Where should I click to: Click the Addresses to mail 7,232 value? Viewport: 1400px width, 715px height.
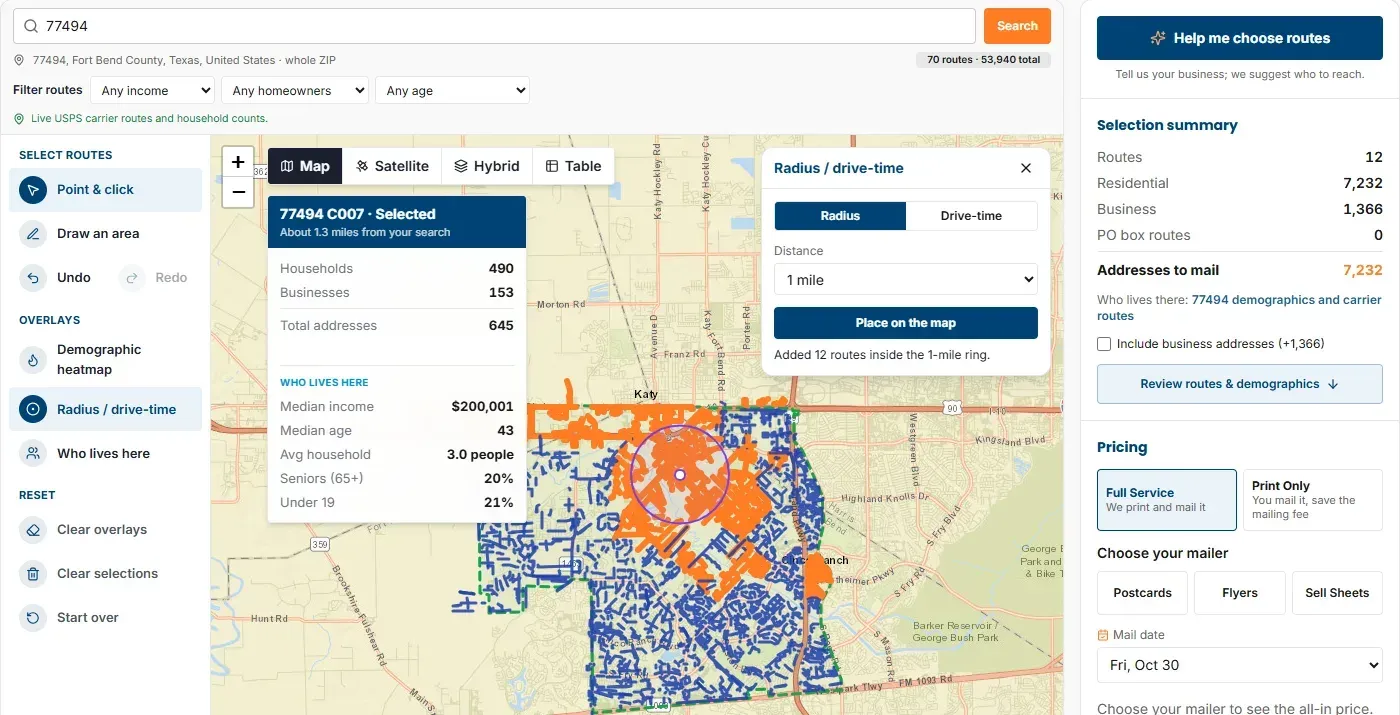pyautogui.click(x=1362, y=270)
